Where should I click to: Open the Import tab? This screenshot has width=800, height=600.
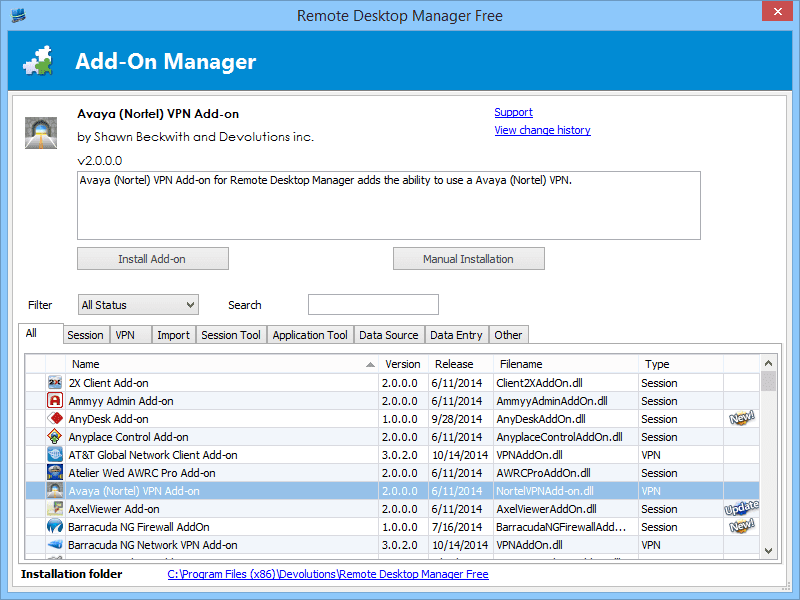pos(173,335)
